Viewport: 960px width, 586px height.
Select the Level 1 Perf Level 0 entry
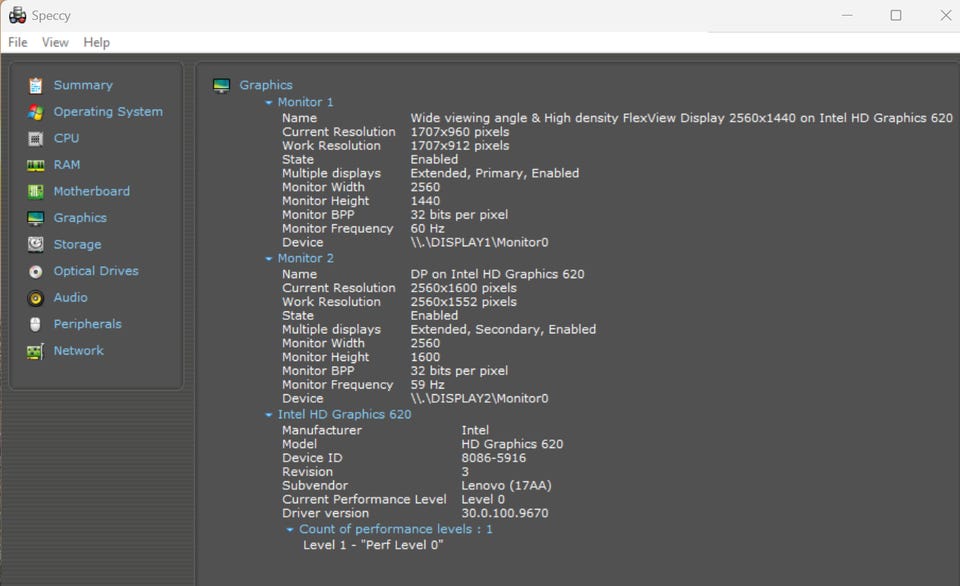coord(372,545)
